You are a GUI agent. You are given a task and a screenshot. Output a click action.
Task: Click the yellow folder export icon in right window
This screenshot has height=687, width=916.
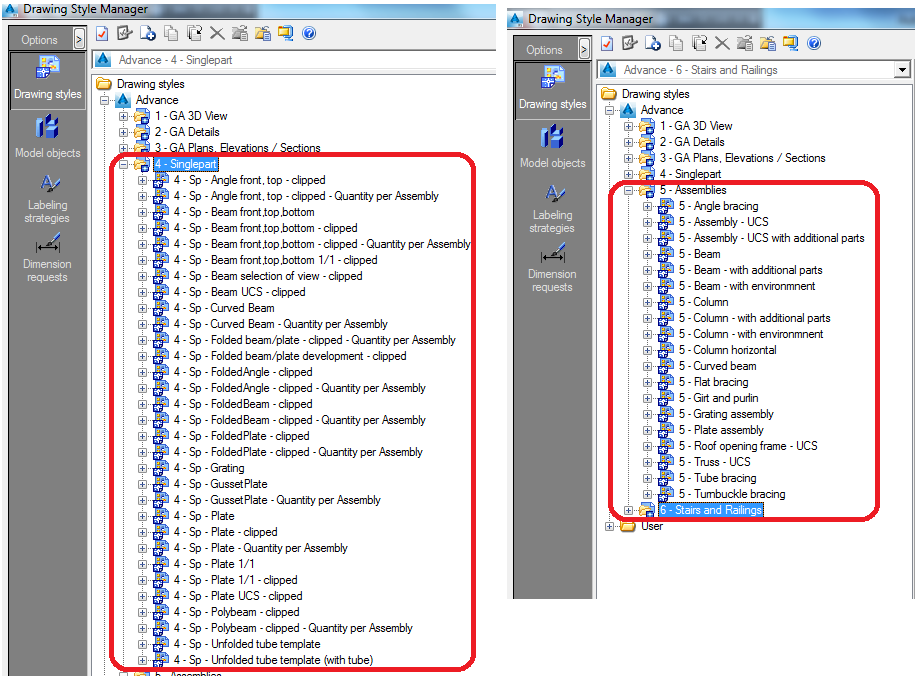(768, 43)
